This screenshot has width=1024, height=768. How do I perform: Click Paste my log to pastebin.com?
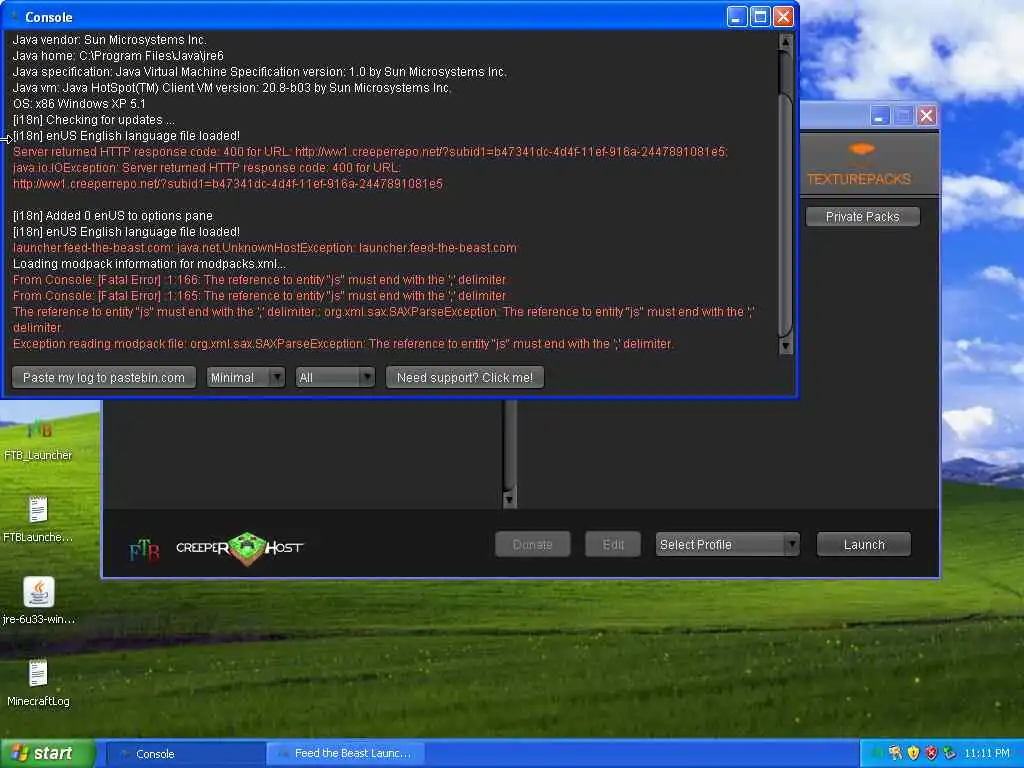[x=104, y=377]
